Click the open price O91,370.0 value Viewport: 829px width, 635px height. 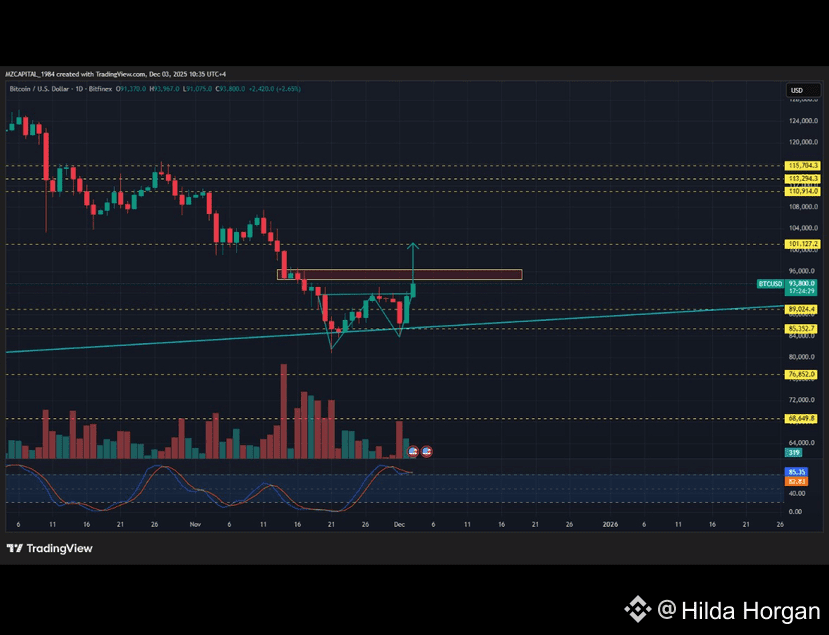point(132,89)
